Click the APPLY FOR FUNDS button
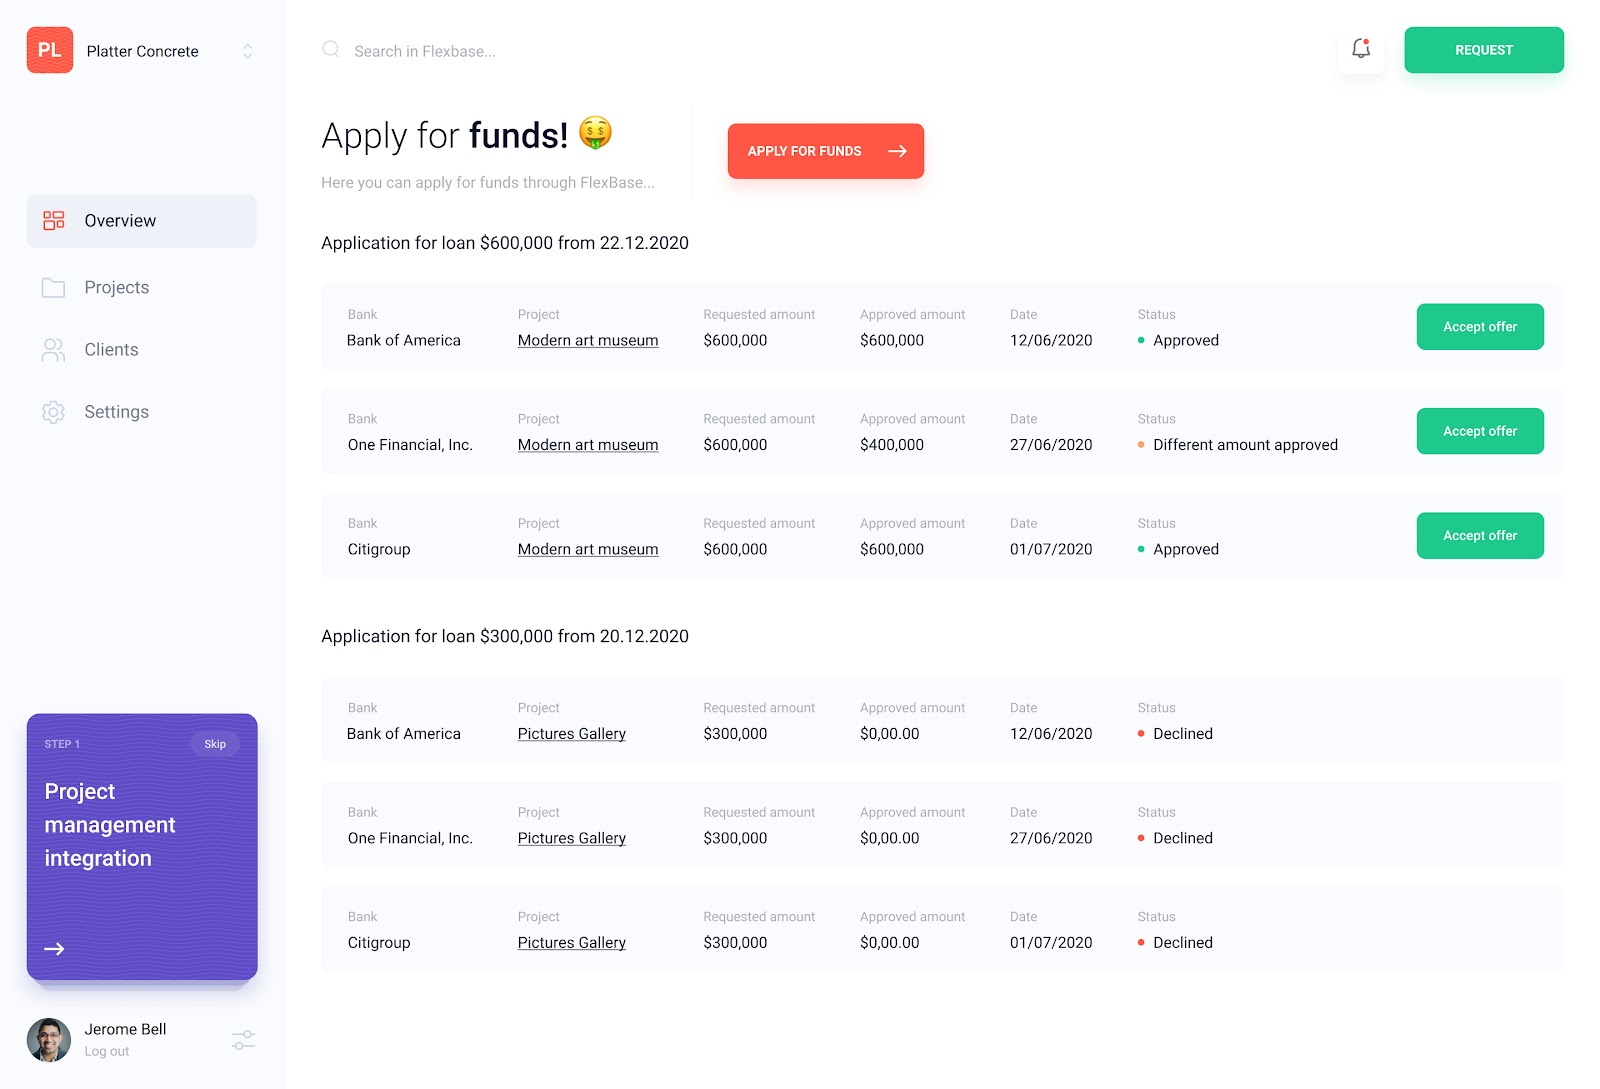 coord(826,151)
